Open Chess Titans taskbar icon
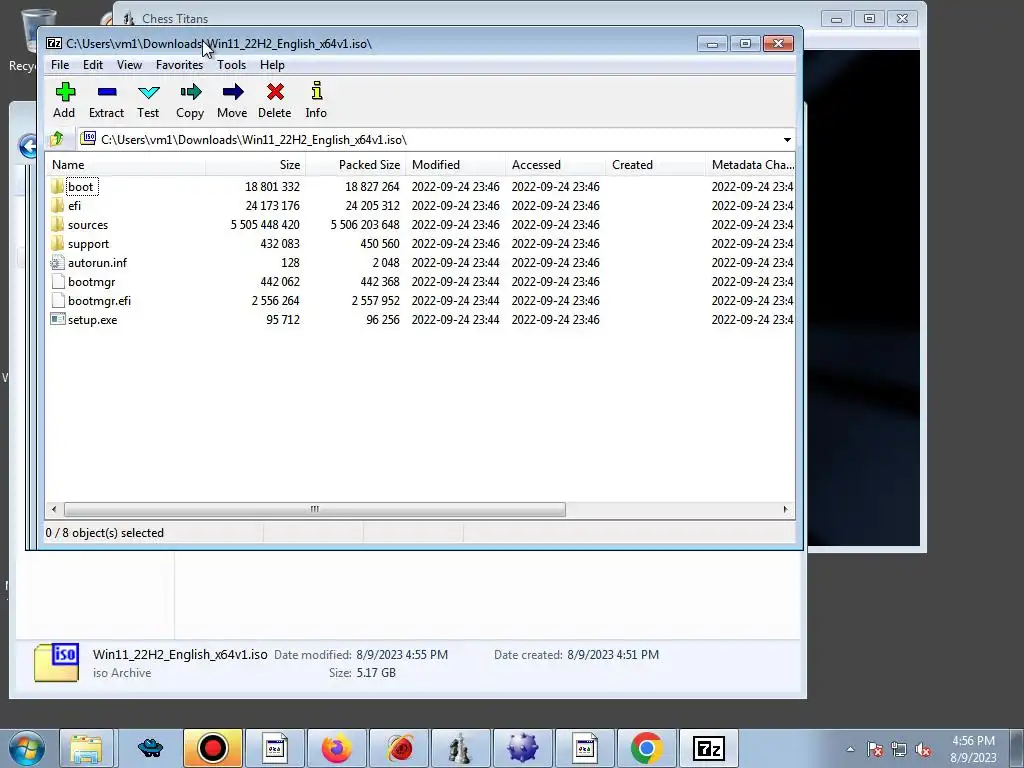Image resolution: width=1024 pixels, height=768 pixels. [x=460, y=748]
